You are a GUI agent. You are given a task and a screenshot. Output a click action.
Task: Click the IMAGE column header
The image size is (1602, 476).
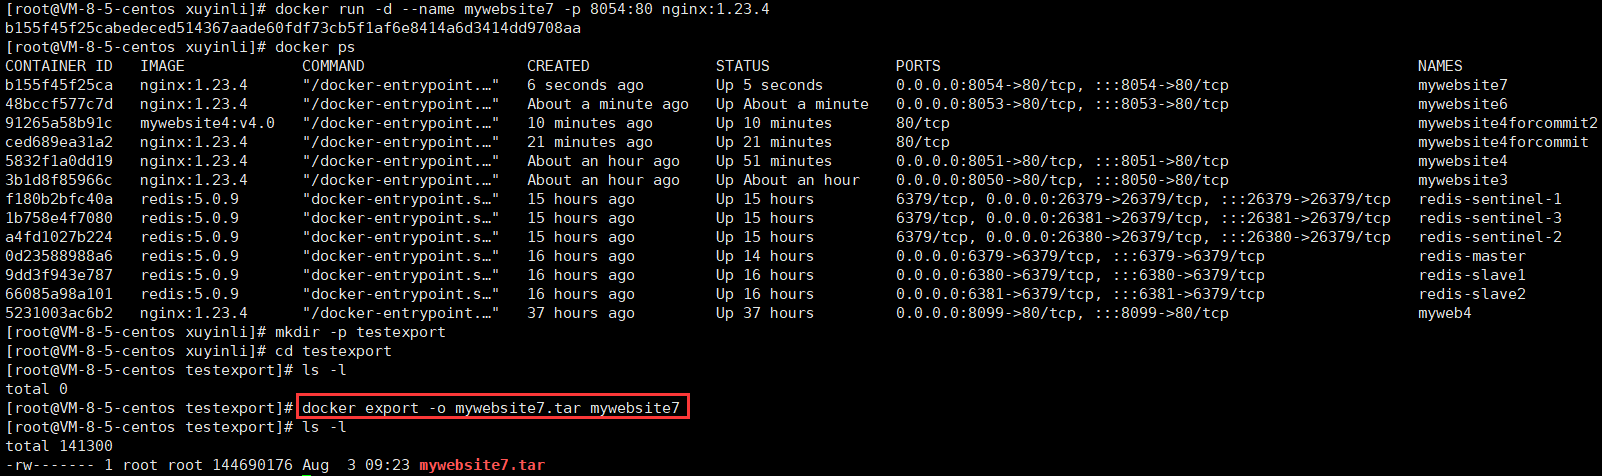click(x=162, y=66)
